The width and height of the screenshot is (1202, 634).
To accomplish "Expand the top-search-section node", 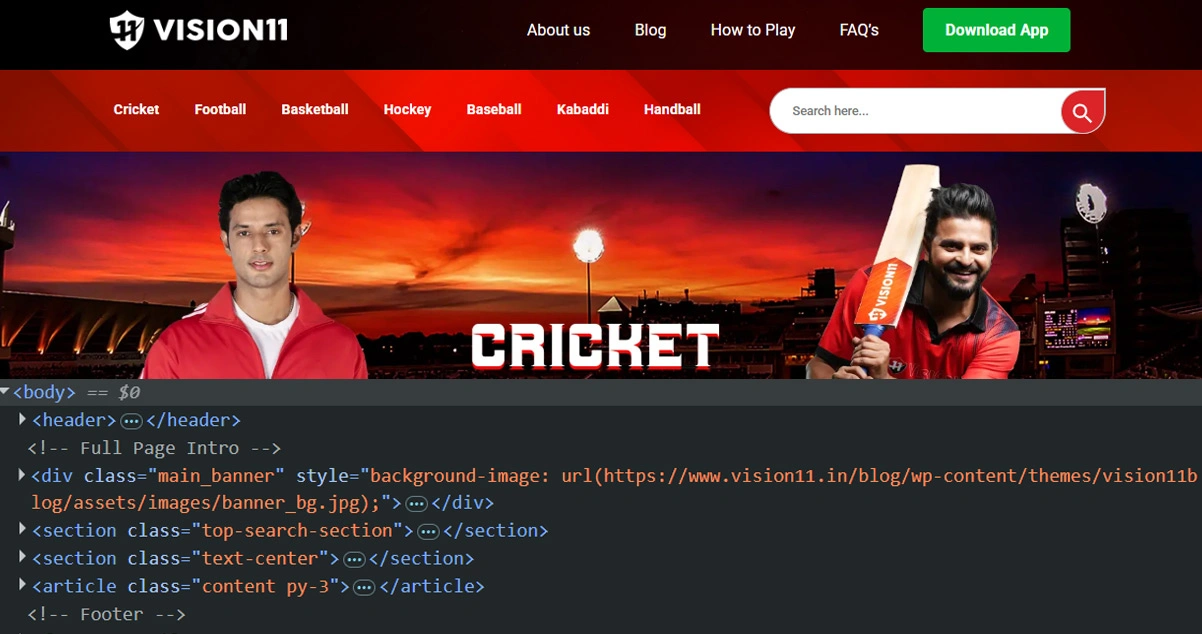I will tap(23, 530).
